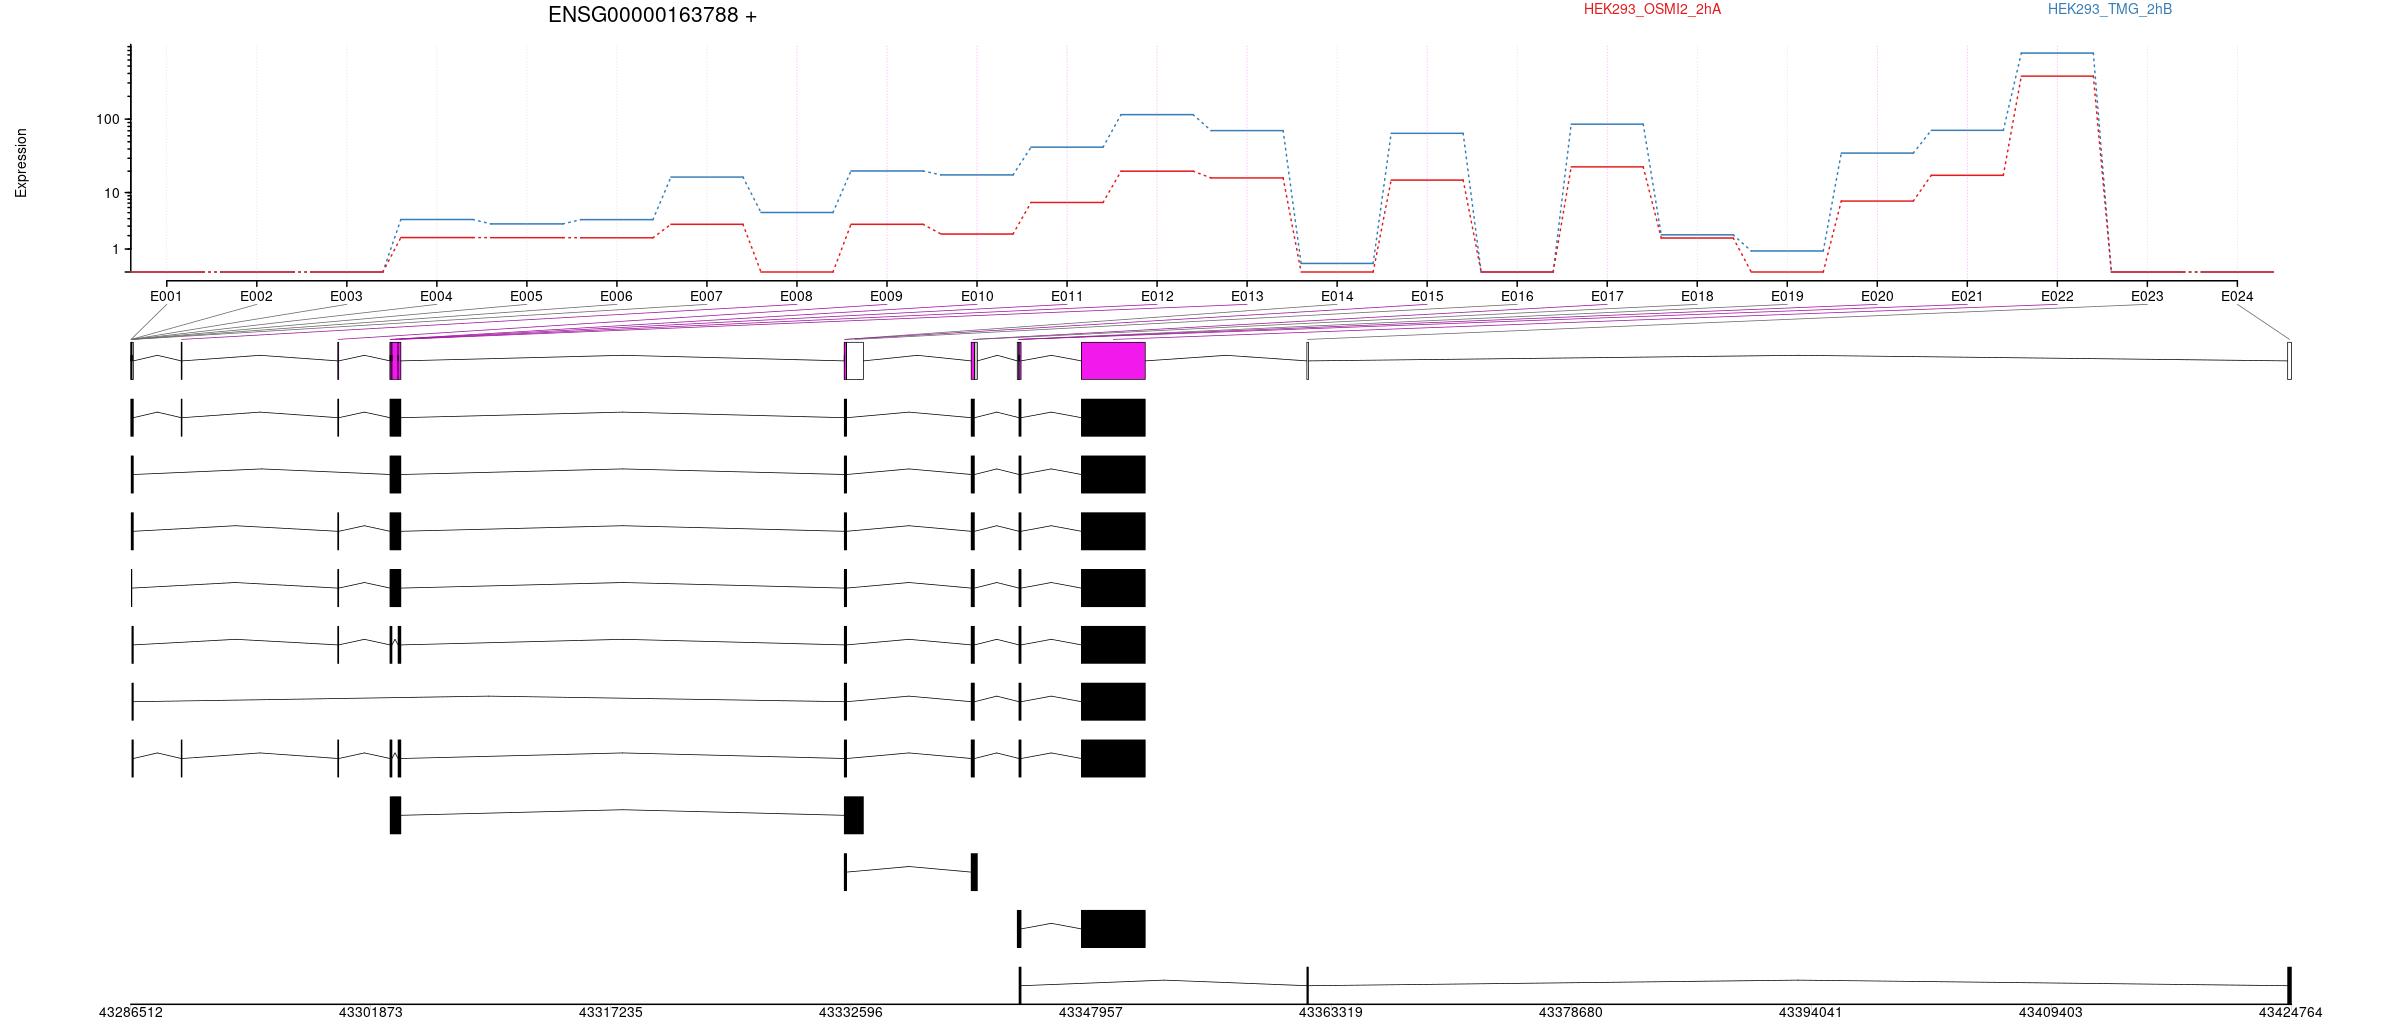Click genomic coordinate 43363319

point(1331,1013)
